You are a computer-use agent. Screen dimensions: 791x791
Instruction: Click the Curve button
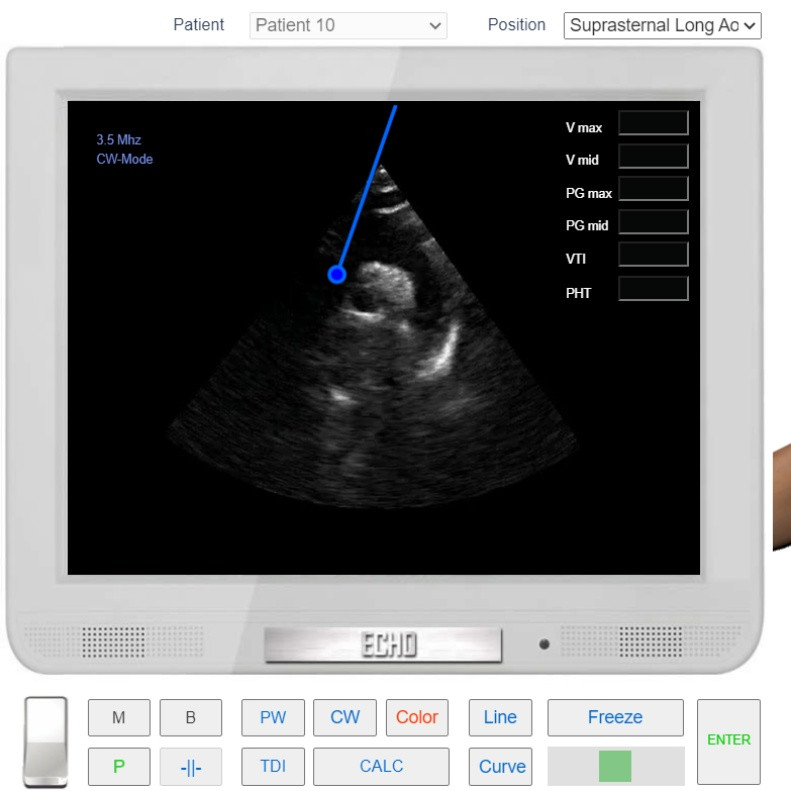click(x=502, y=766)
